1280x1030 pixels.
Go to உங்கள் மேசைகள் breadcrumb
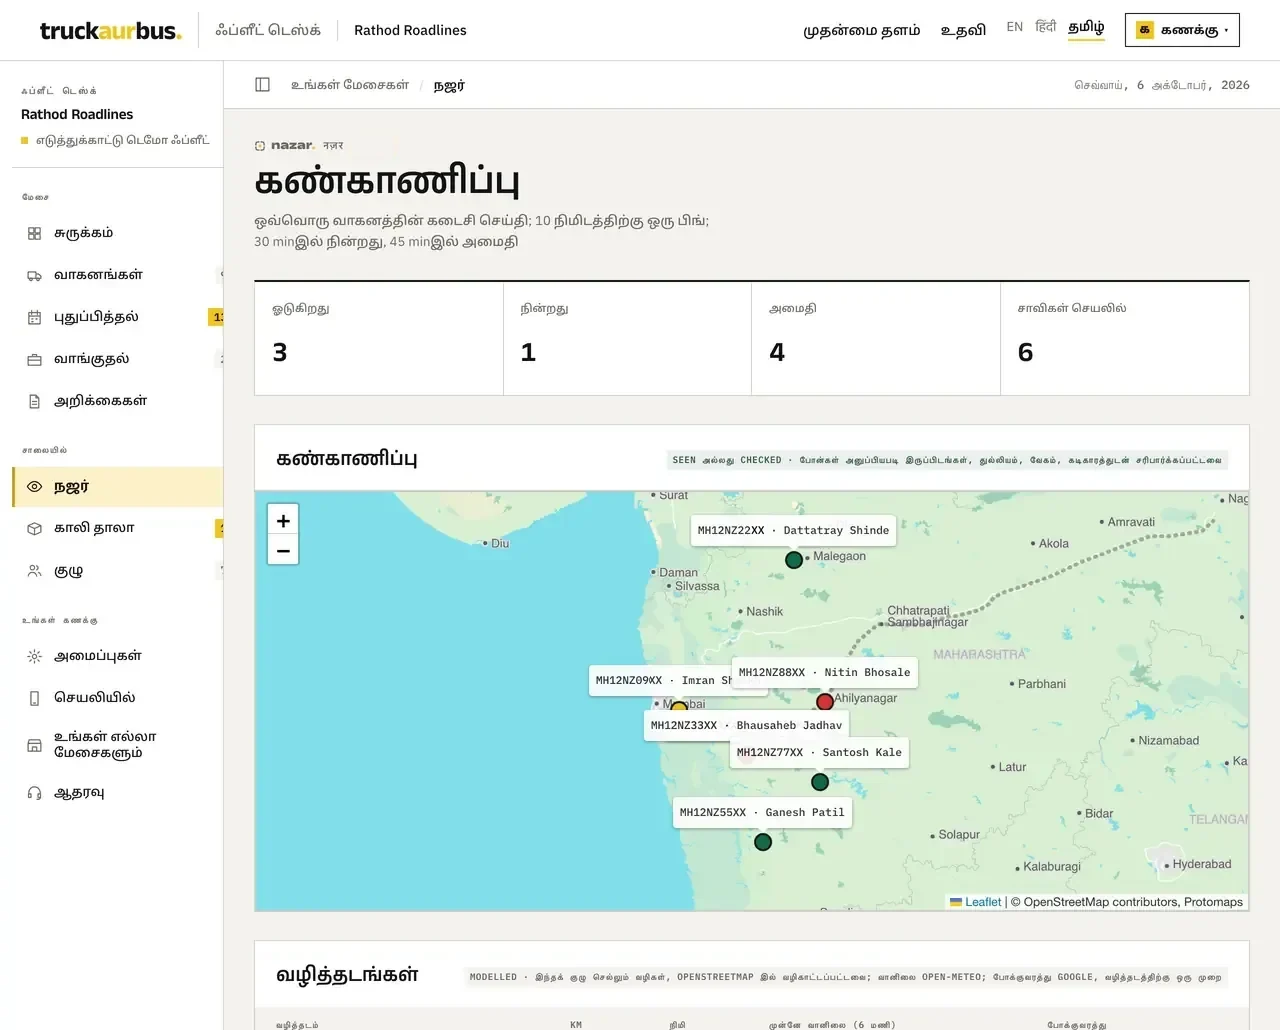(x=350, y=85)
